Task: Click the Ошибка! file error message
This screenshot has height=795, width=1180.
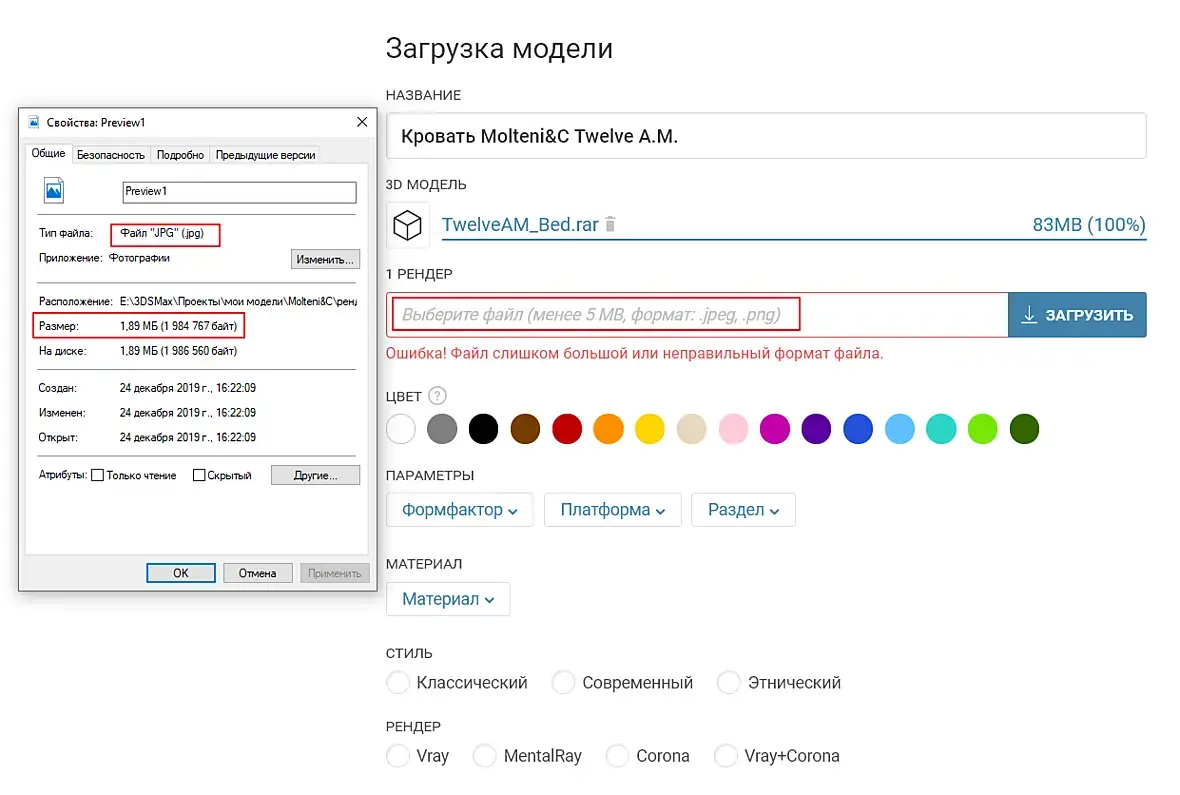Action: click(x=634, y=353)
